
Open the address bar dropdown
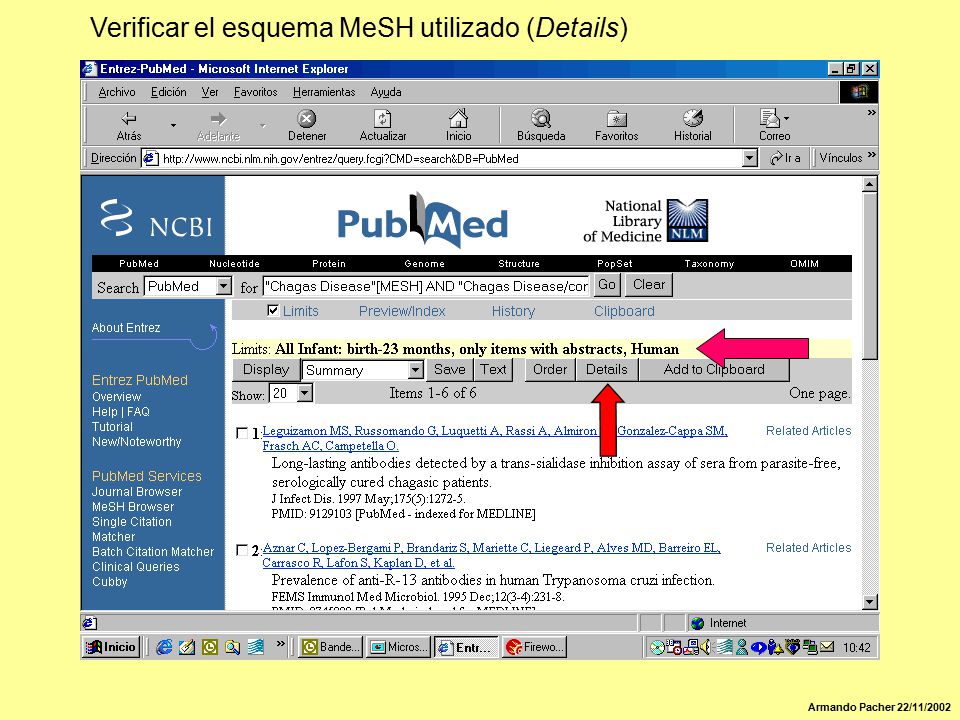(749, 159)
